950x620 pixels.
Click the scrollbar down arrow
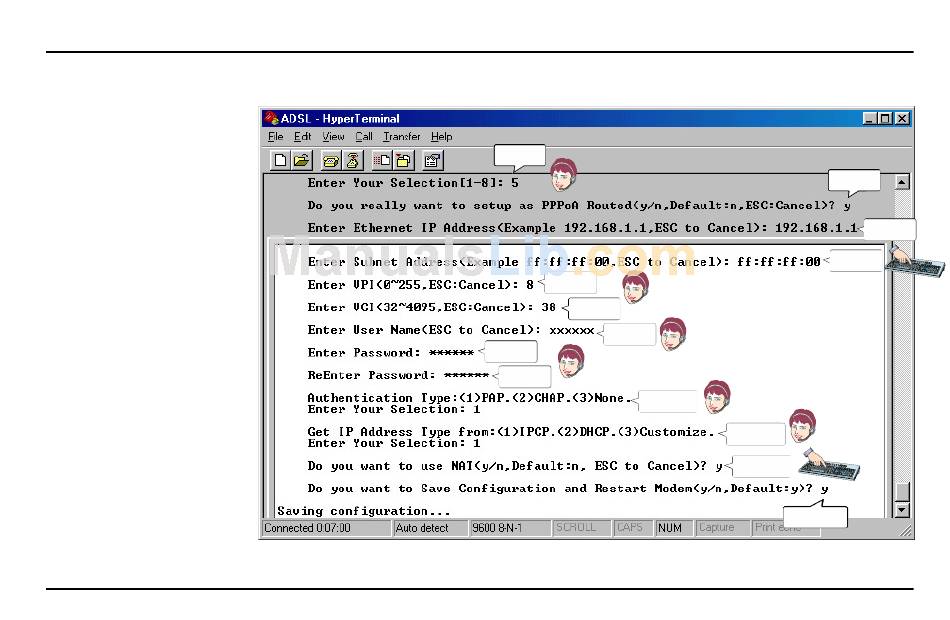pyautogui.click(x=902, y=510)
